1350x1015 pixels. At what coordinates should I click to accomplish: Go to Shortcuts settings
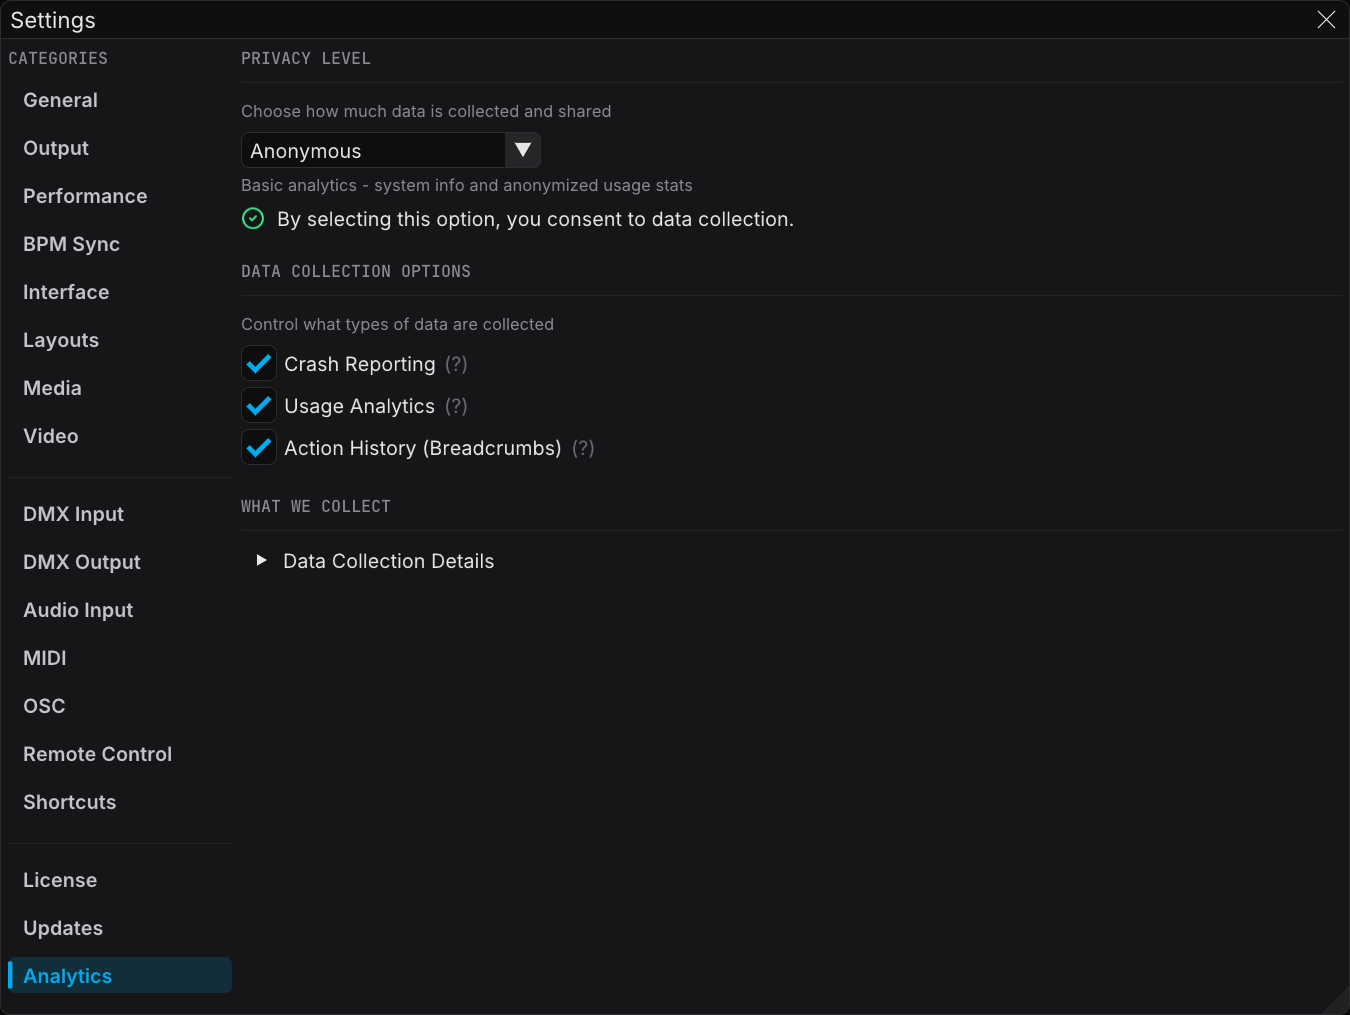[x=120, y=802]
